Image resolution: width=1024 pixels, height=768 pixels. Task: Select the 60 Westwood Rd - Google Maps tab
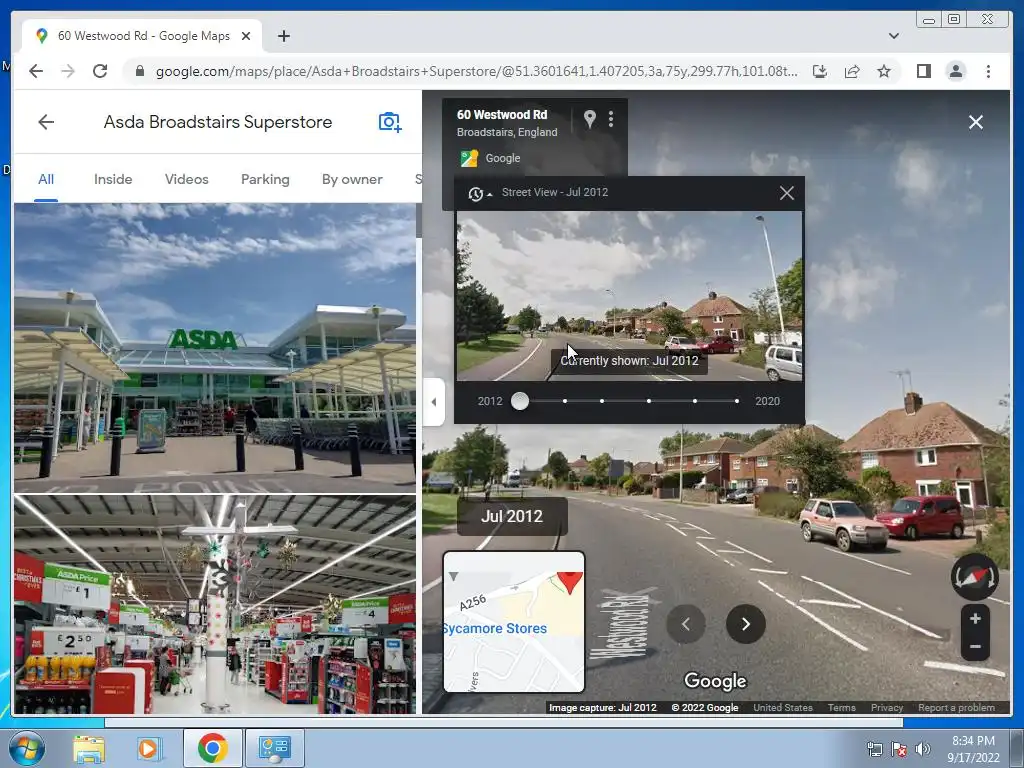pyautogui.click(x=143, y=36)
